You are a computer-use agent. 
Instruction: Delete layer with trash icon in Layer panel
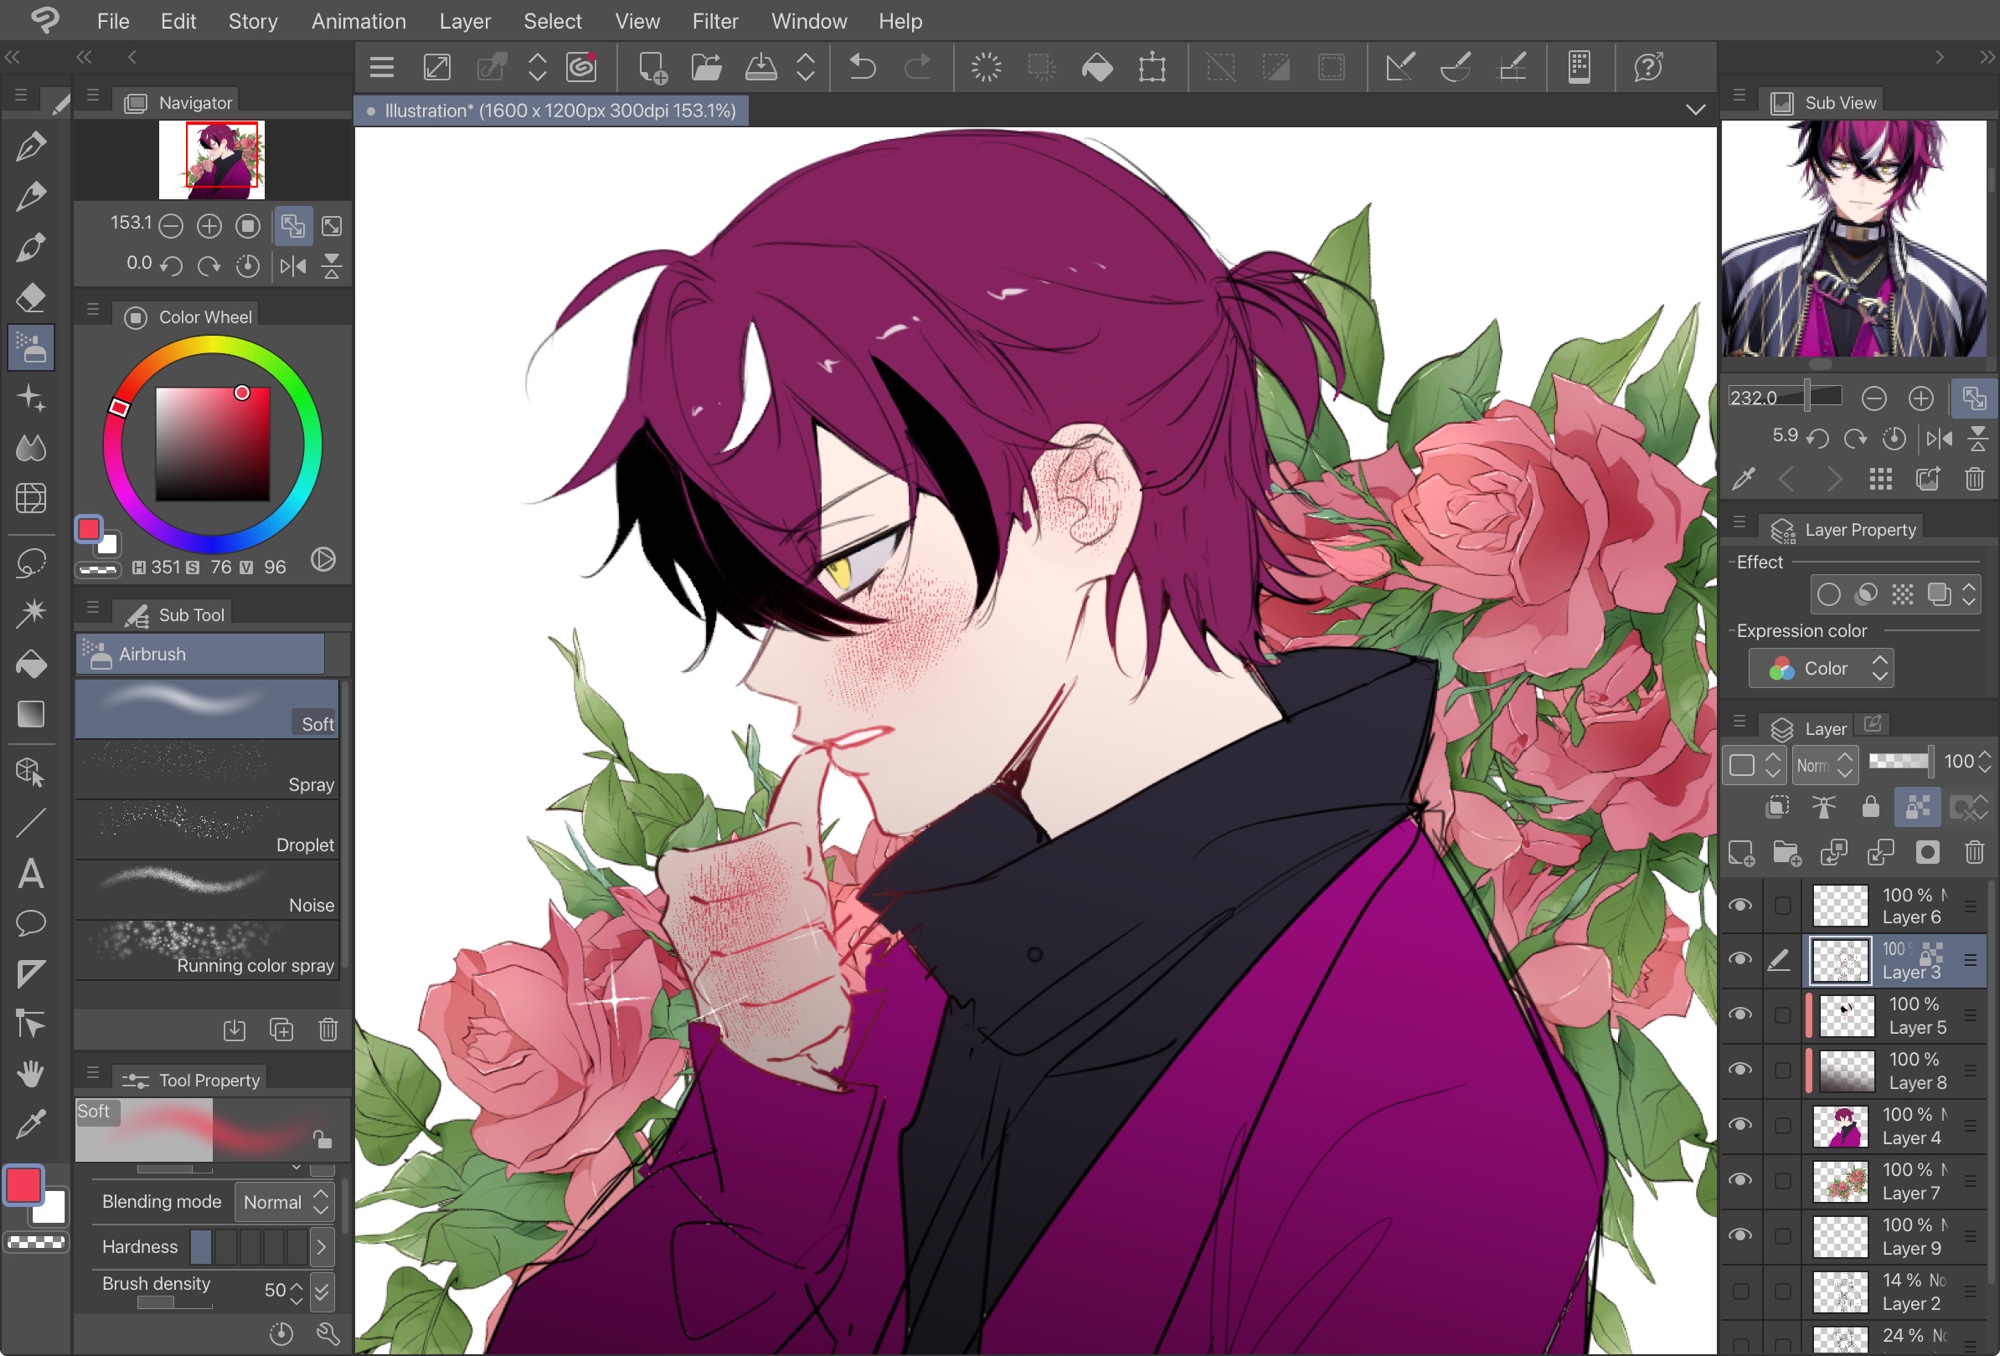[1974, 852]
